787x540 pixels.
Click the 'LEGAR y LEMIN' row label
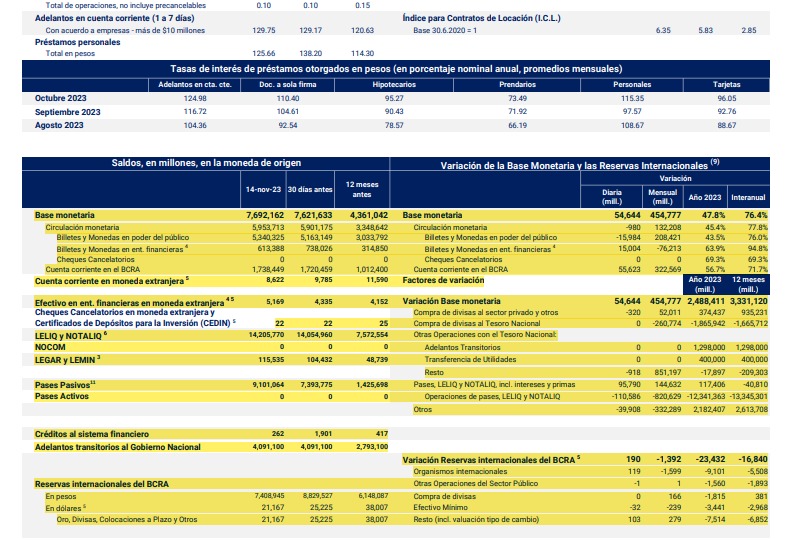68,358
